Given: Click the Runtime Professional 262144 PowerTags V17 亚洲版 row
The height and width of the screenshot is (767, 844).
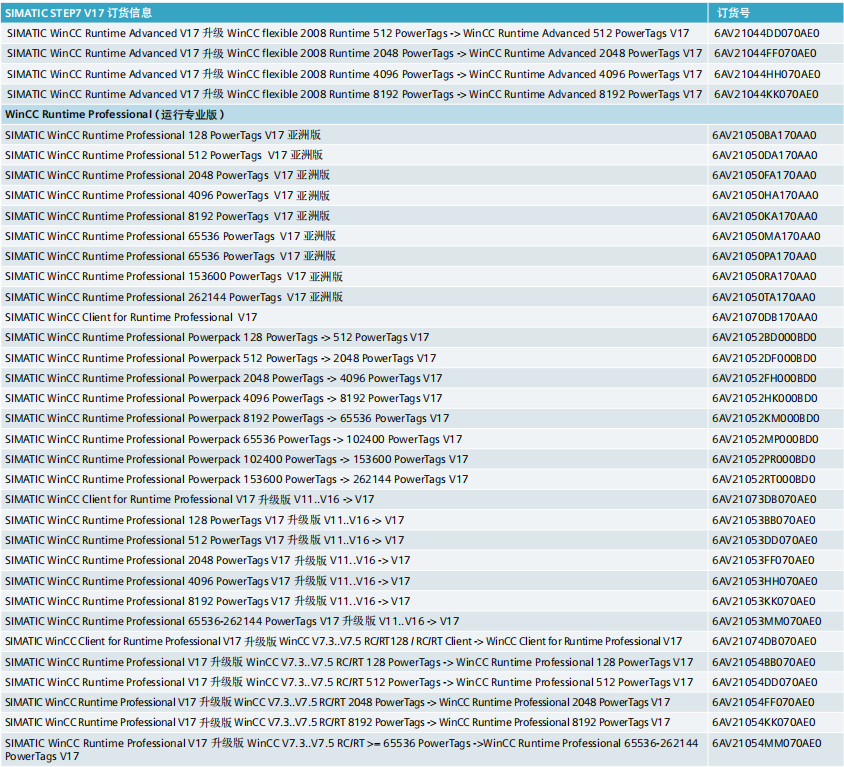Looking at the screenshot, I should [x=174, y=297].
